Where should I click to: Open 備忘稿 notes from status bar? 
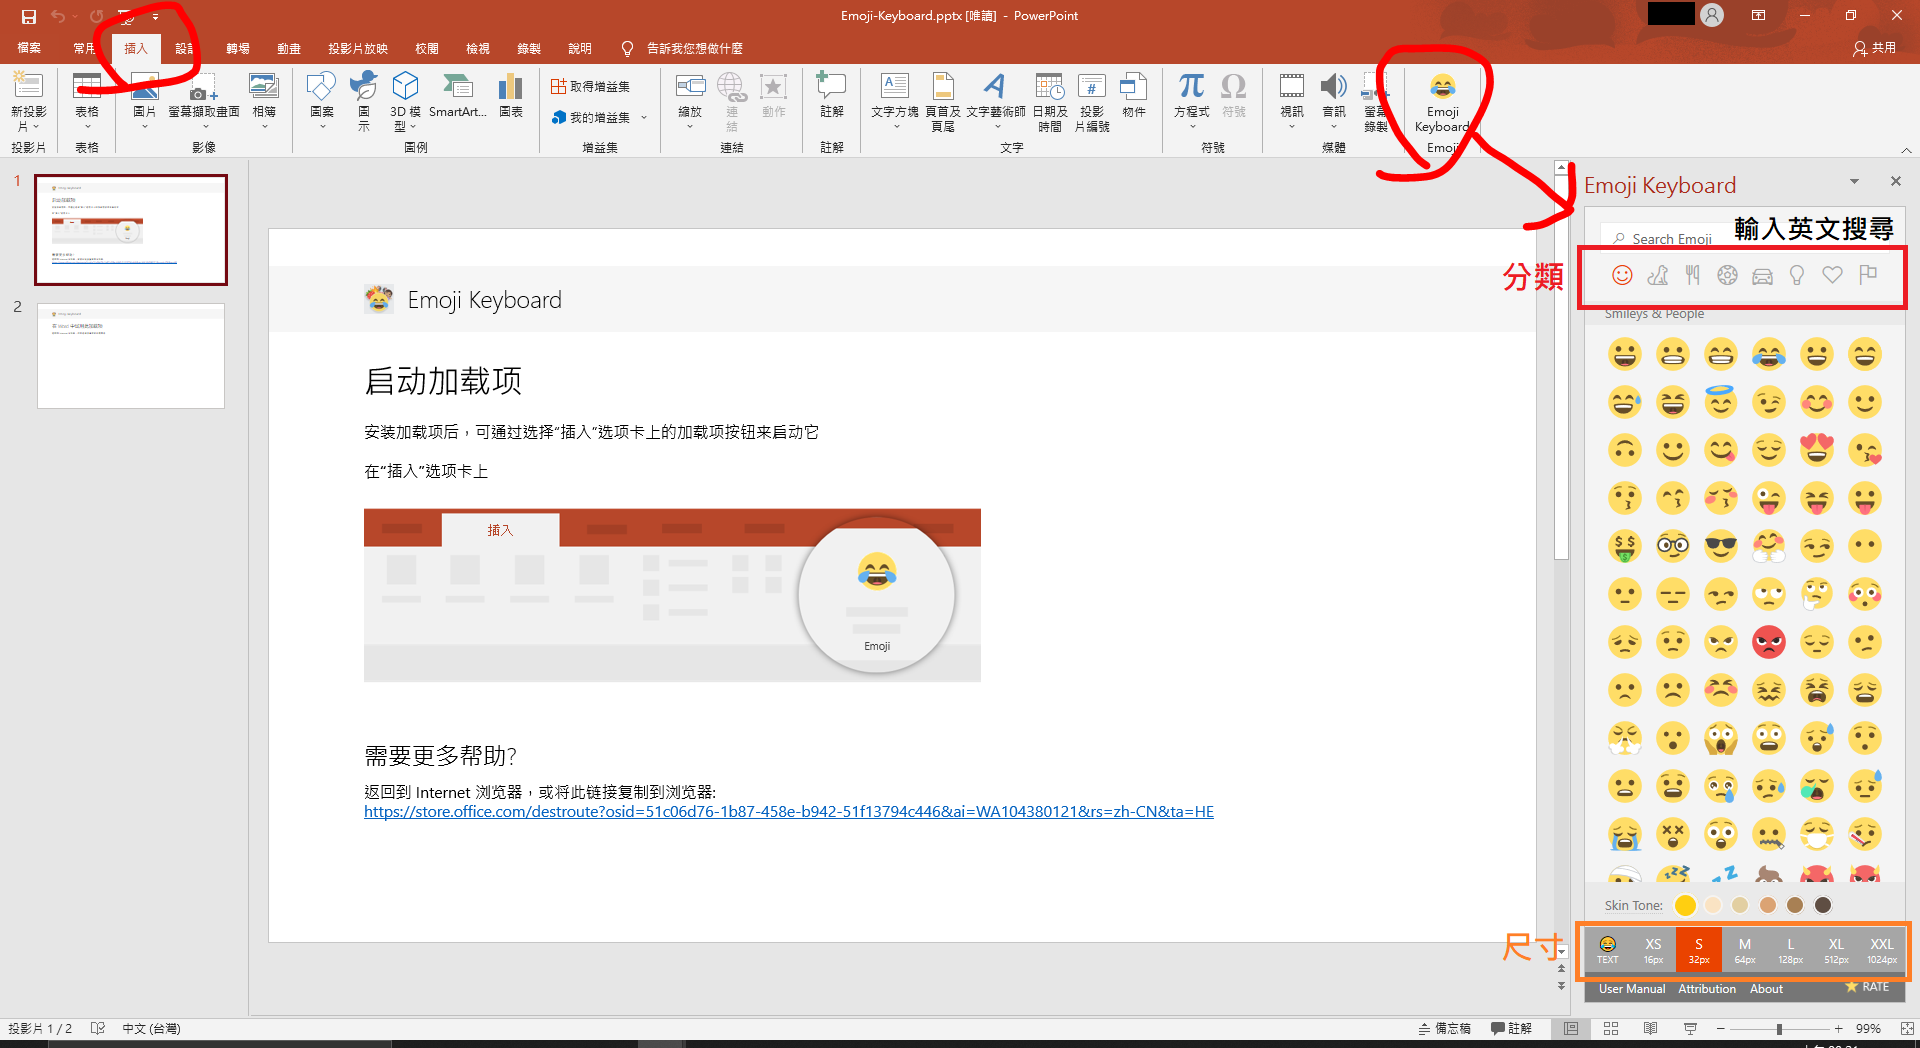[x=1445, y=1028]
